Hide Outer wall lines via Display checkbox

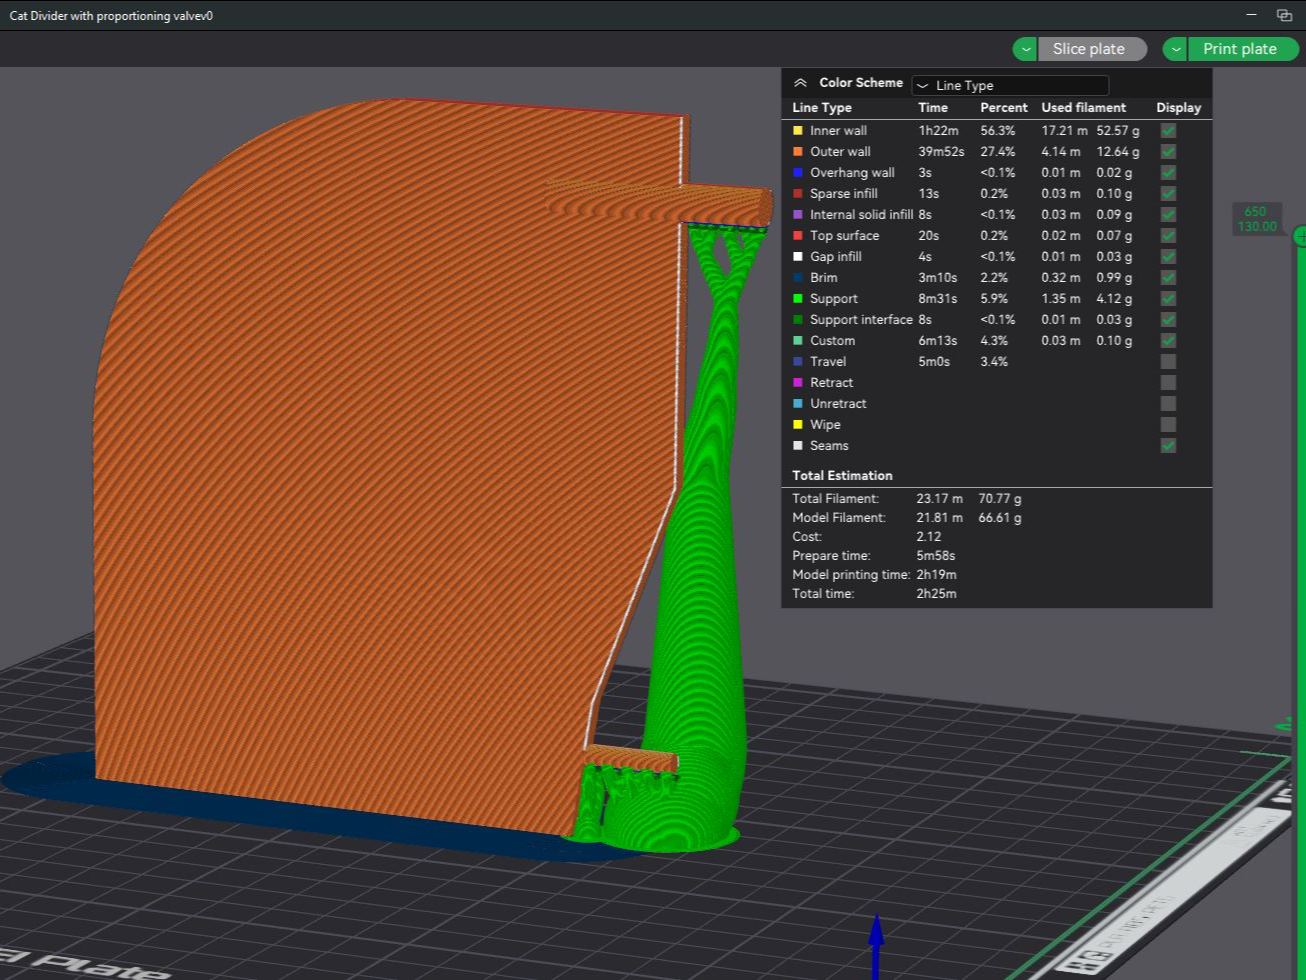click(1168, 152)
